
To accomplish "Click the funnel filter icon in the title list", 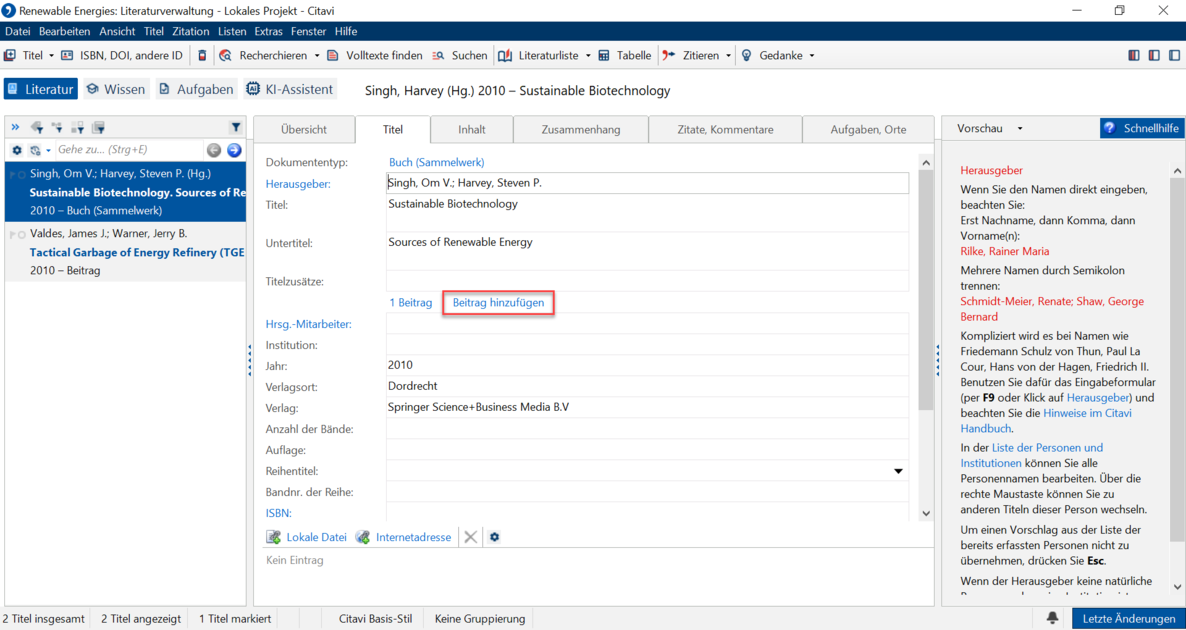I will coord(234,127).
